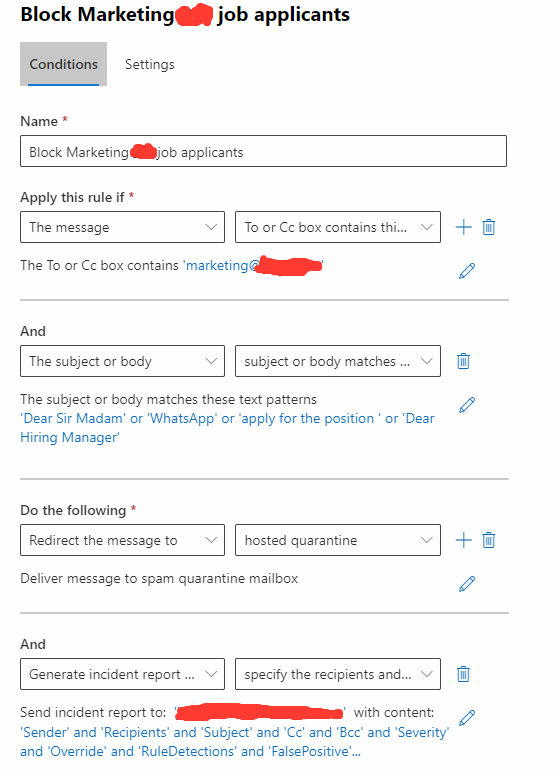Viewport: 559px width, 769px height.
Task: Edit the To or Cc box address with pencil
Action: pyautogui.click(x=467, y=271)
